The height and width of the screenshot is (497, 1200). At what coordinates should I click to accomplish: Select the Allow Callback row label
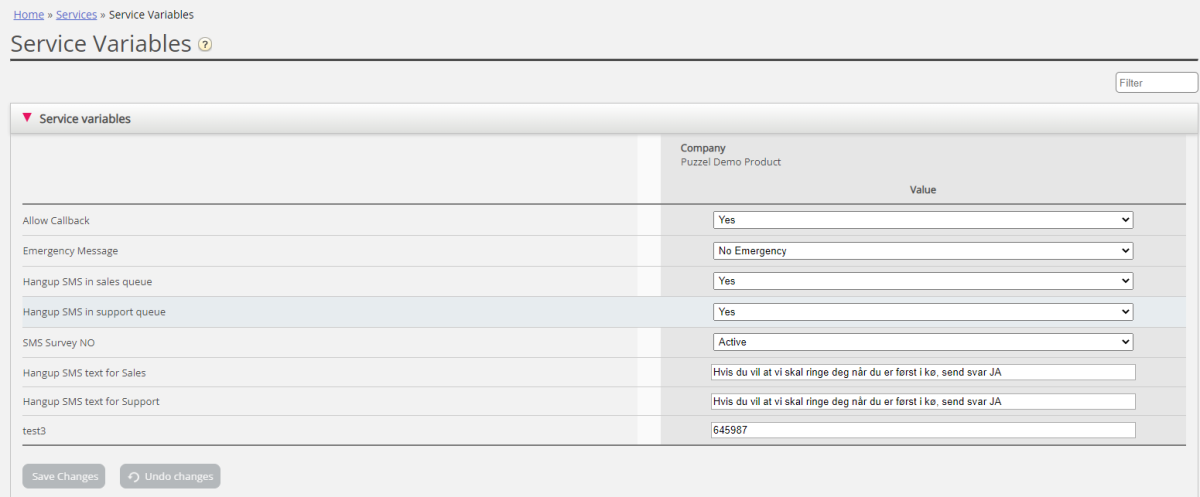[x=56, y=220]
